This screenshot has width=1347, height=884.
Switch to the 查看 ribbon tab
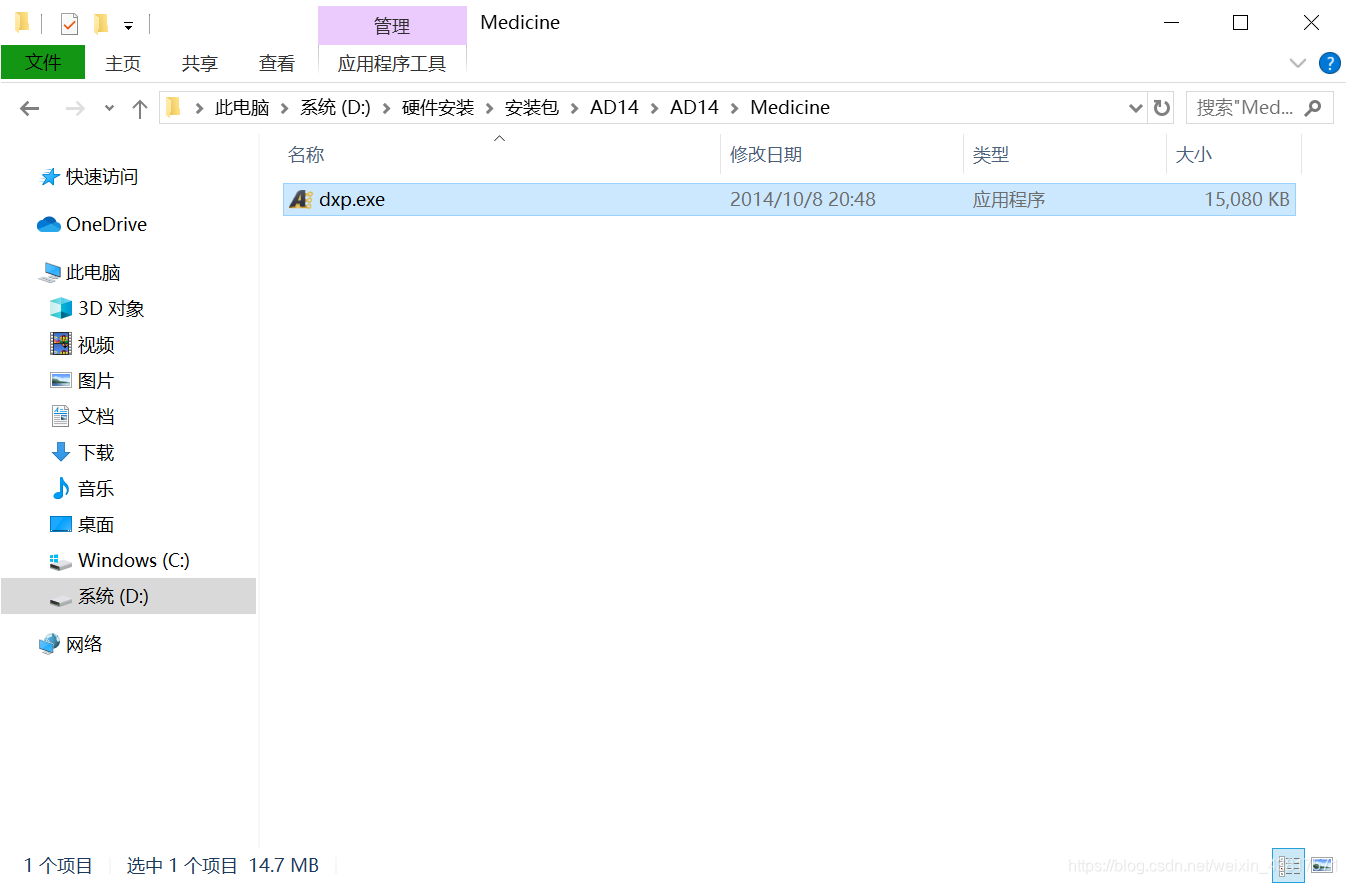[x=277, y=63]
